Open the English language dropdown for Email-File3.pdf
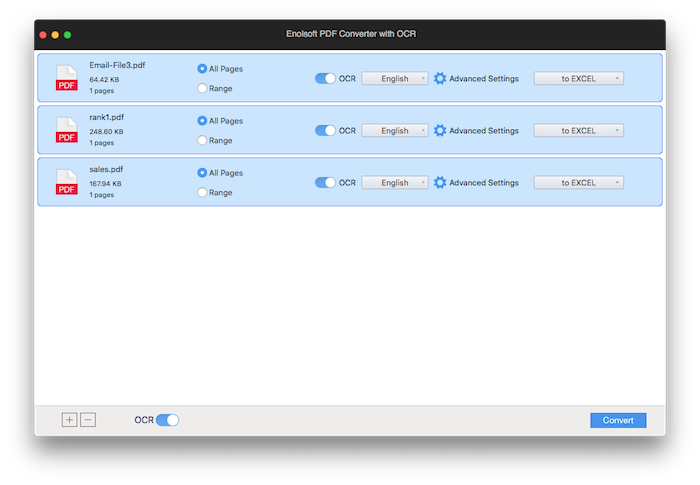This screenshot has height=485, width=700. (x=395, y=79)
